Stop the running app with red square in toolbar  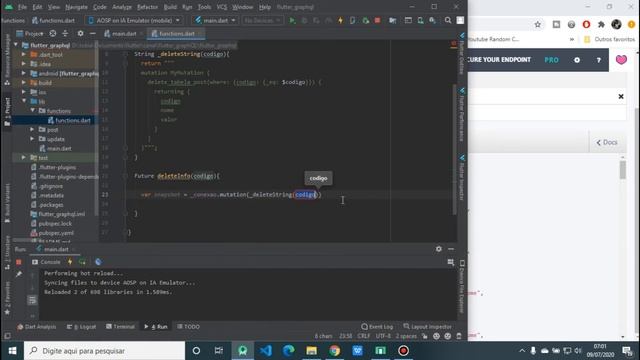(x=378, y=20)
